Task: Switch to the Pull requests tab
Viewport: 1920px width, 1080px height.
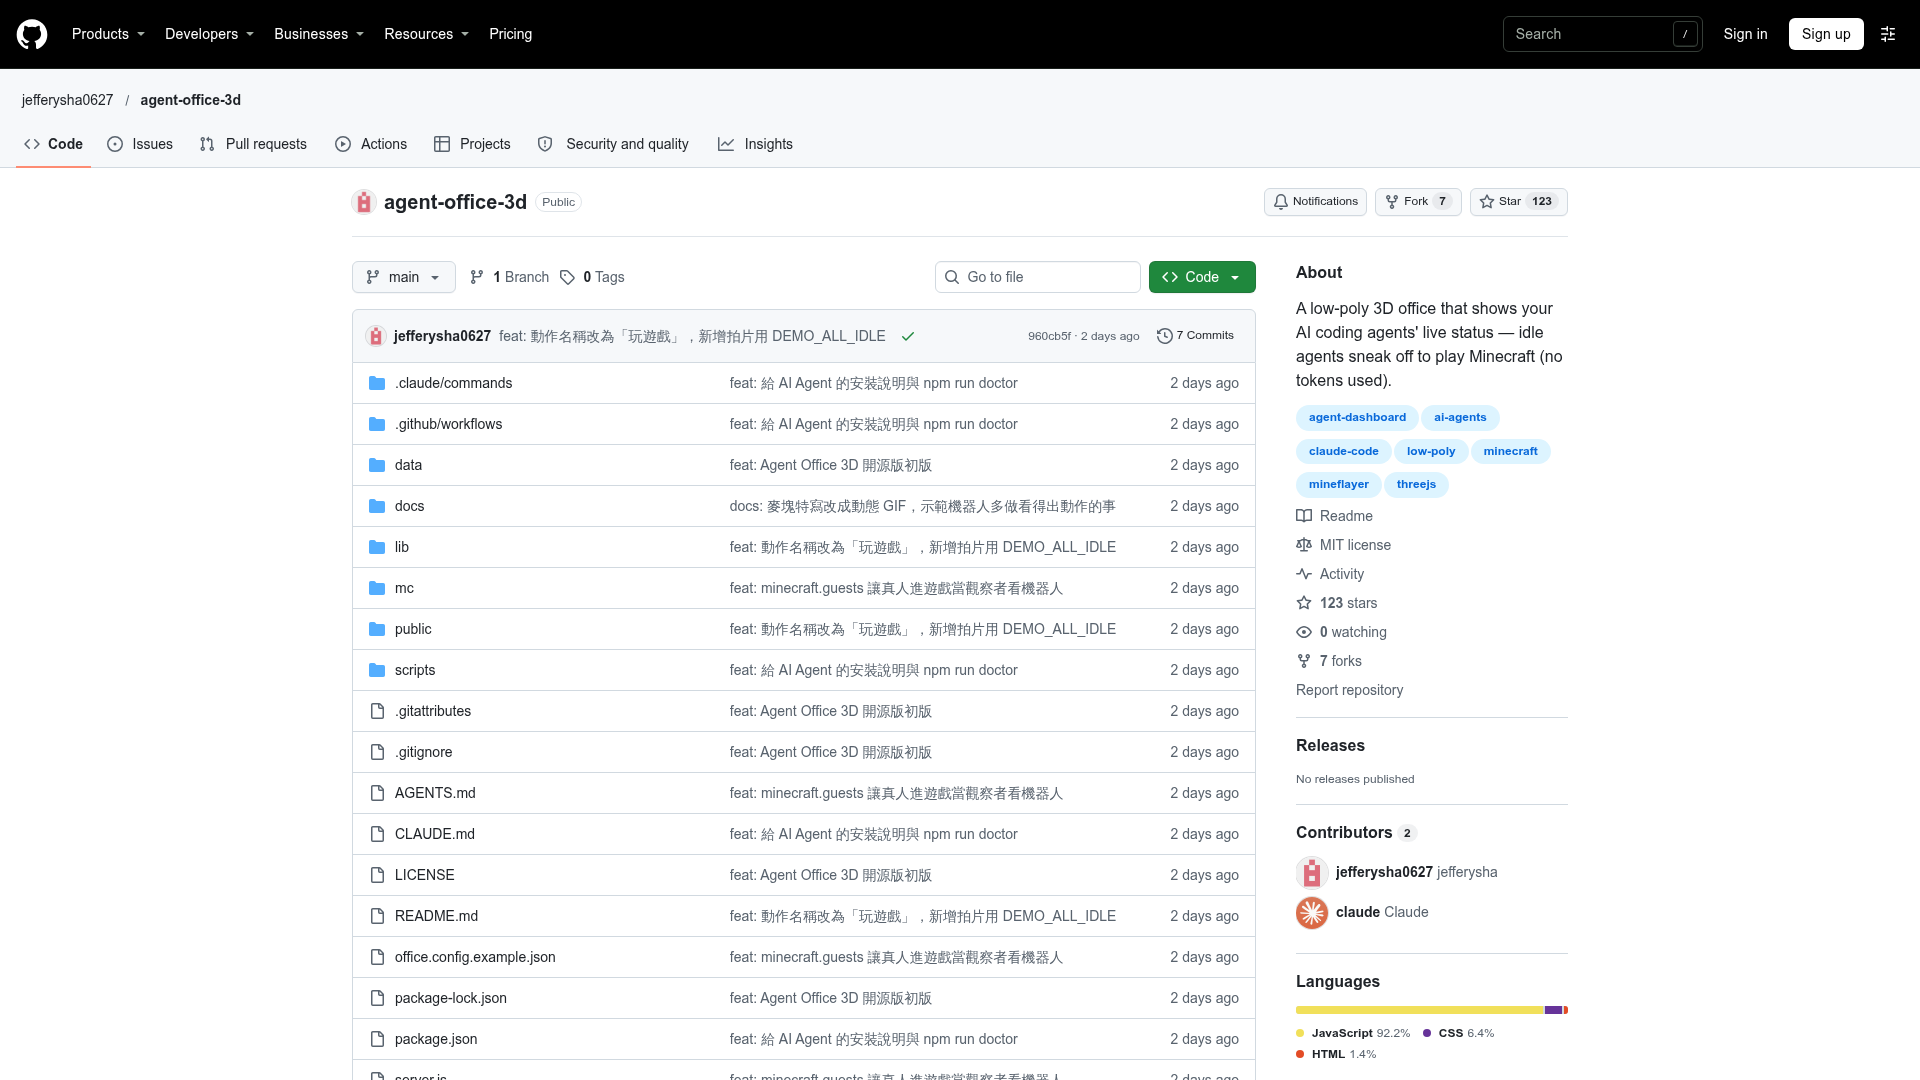Action: (253, 144)
